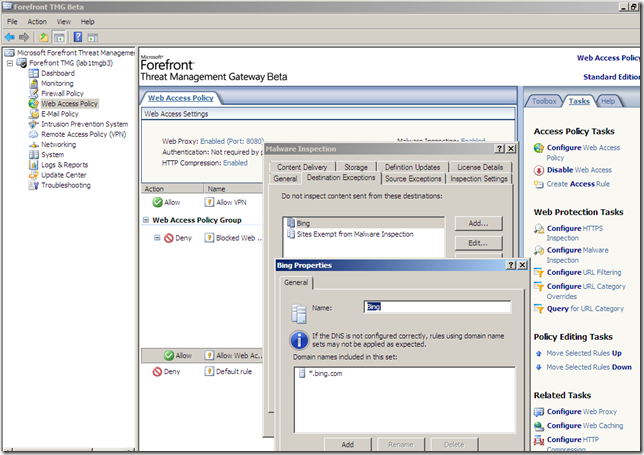
Task: Click Help question mark in Bing Properties
Action: pyautogui.click(x=511, y=265)
